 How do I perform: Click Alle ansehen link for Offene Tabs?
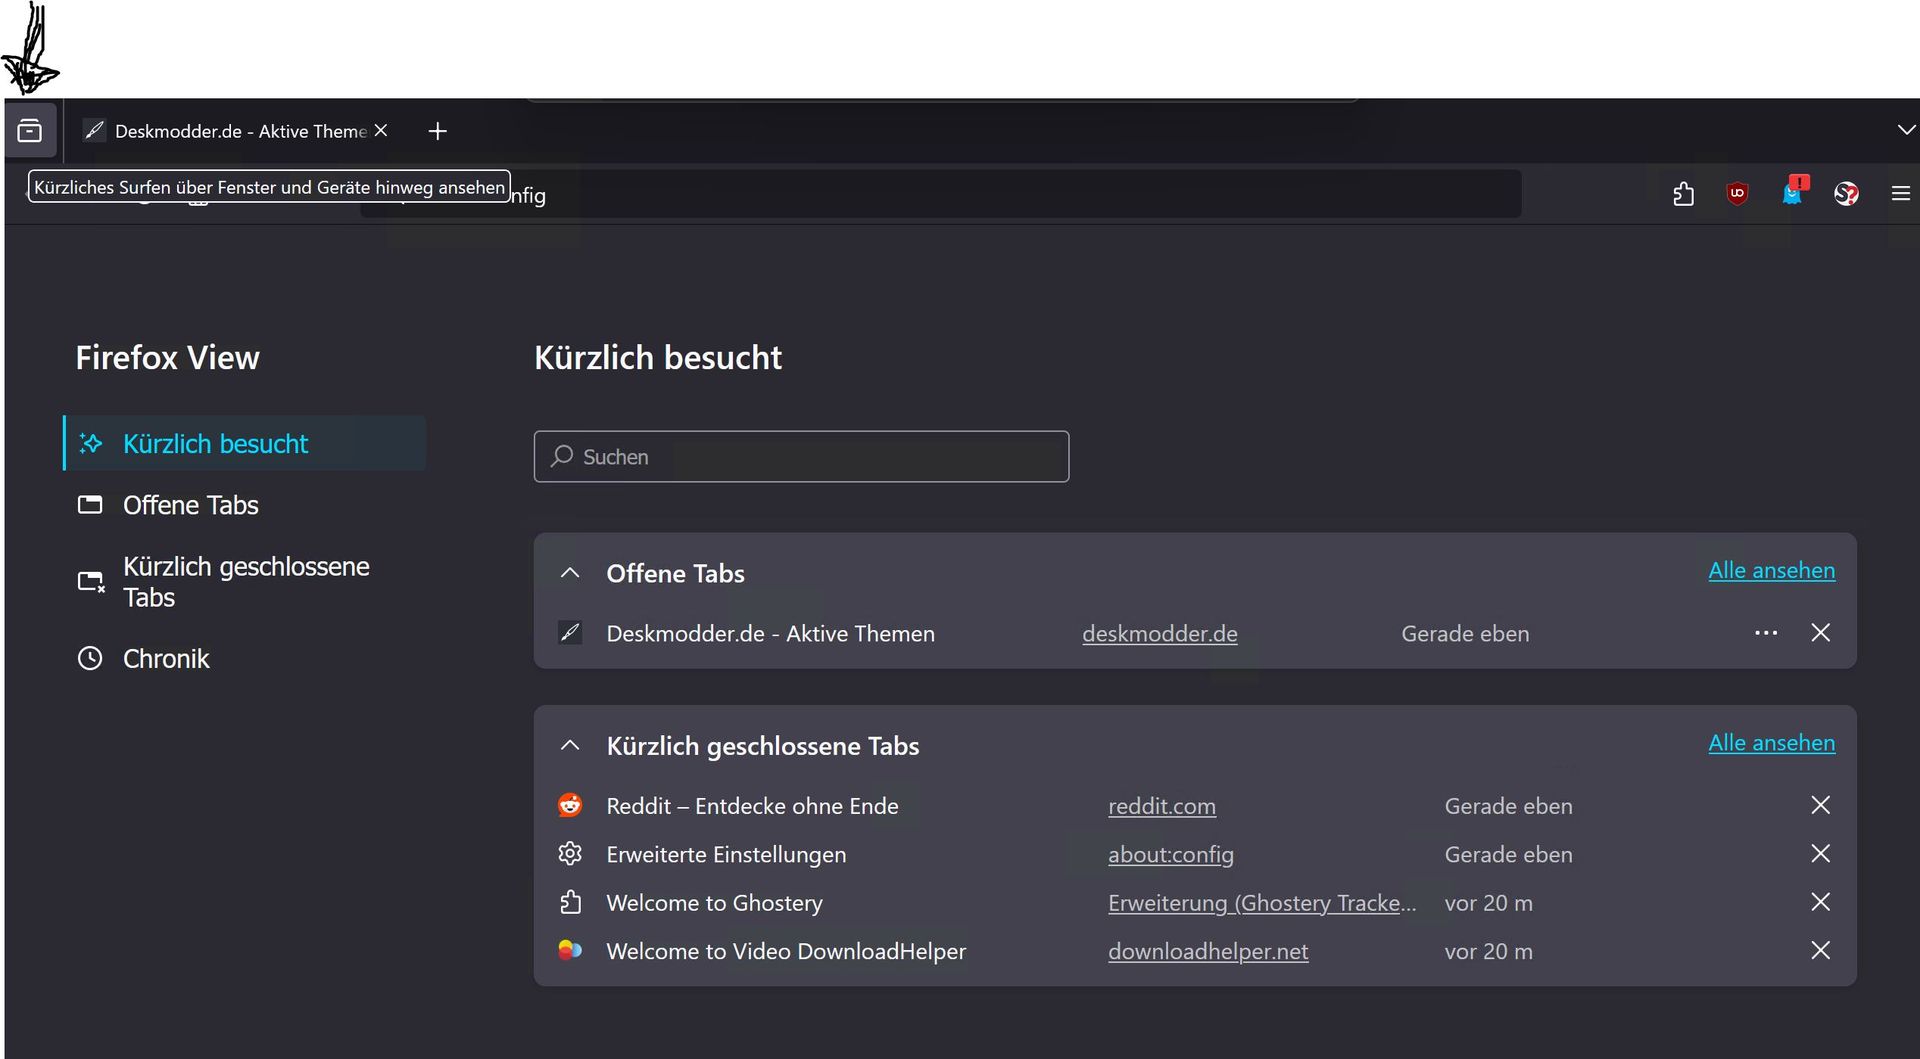click(x=1771, y=571)
